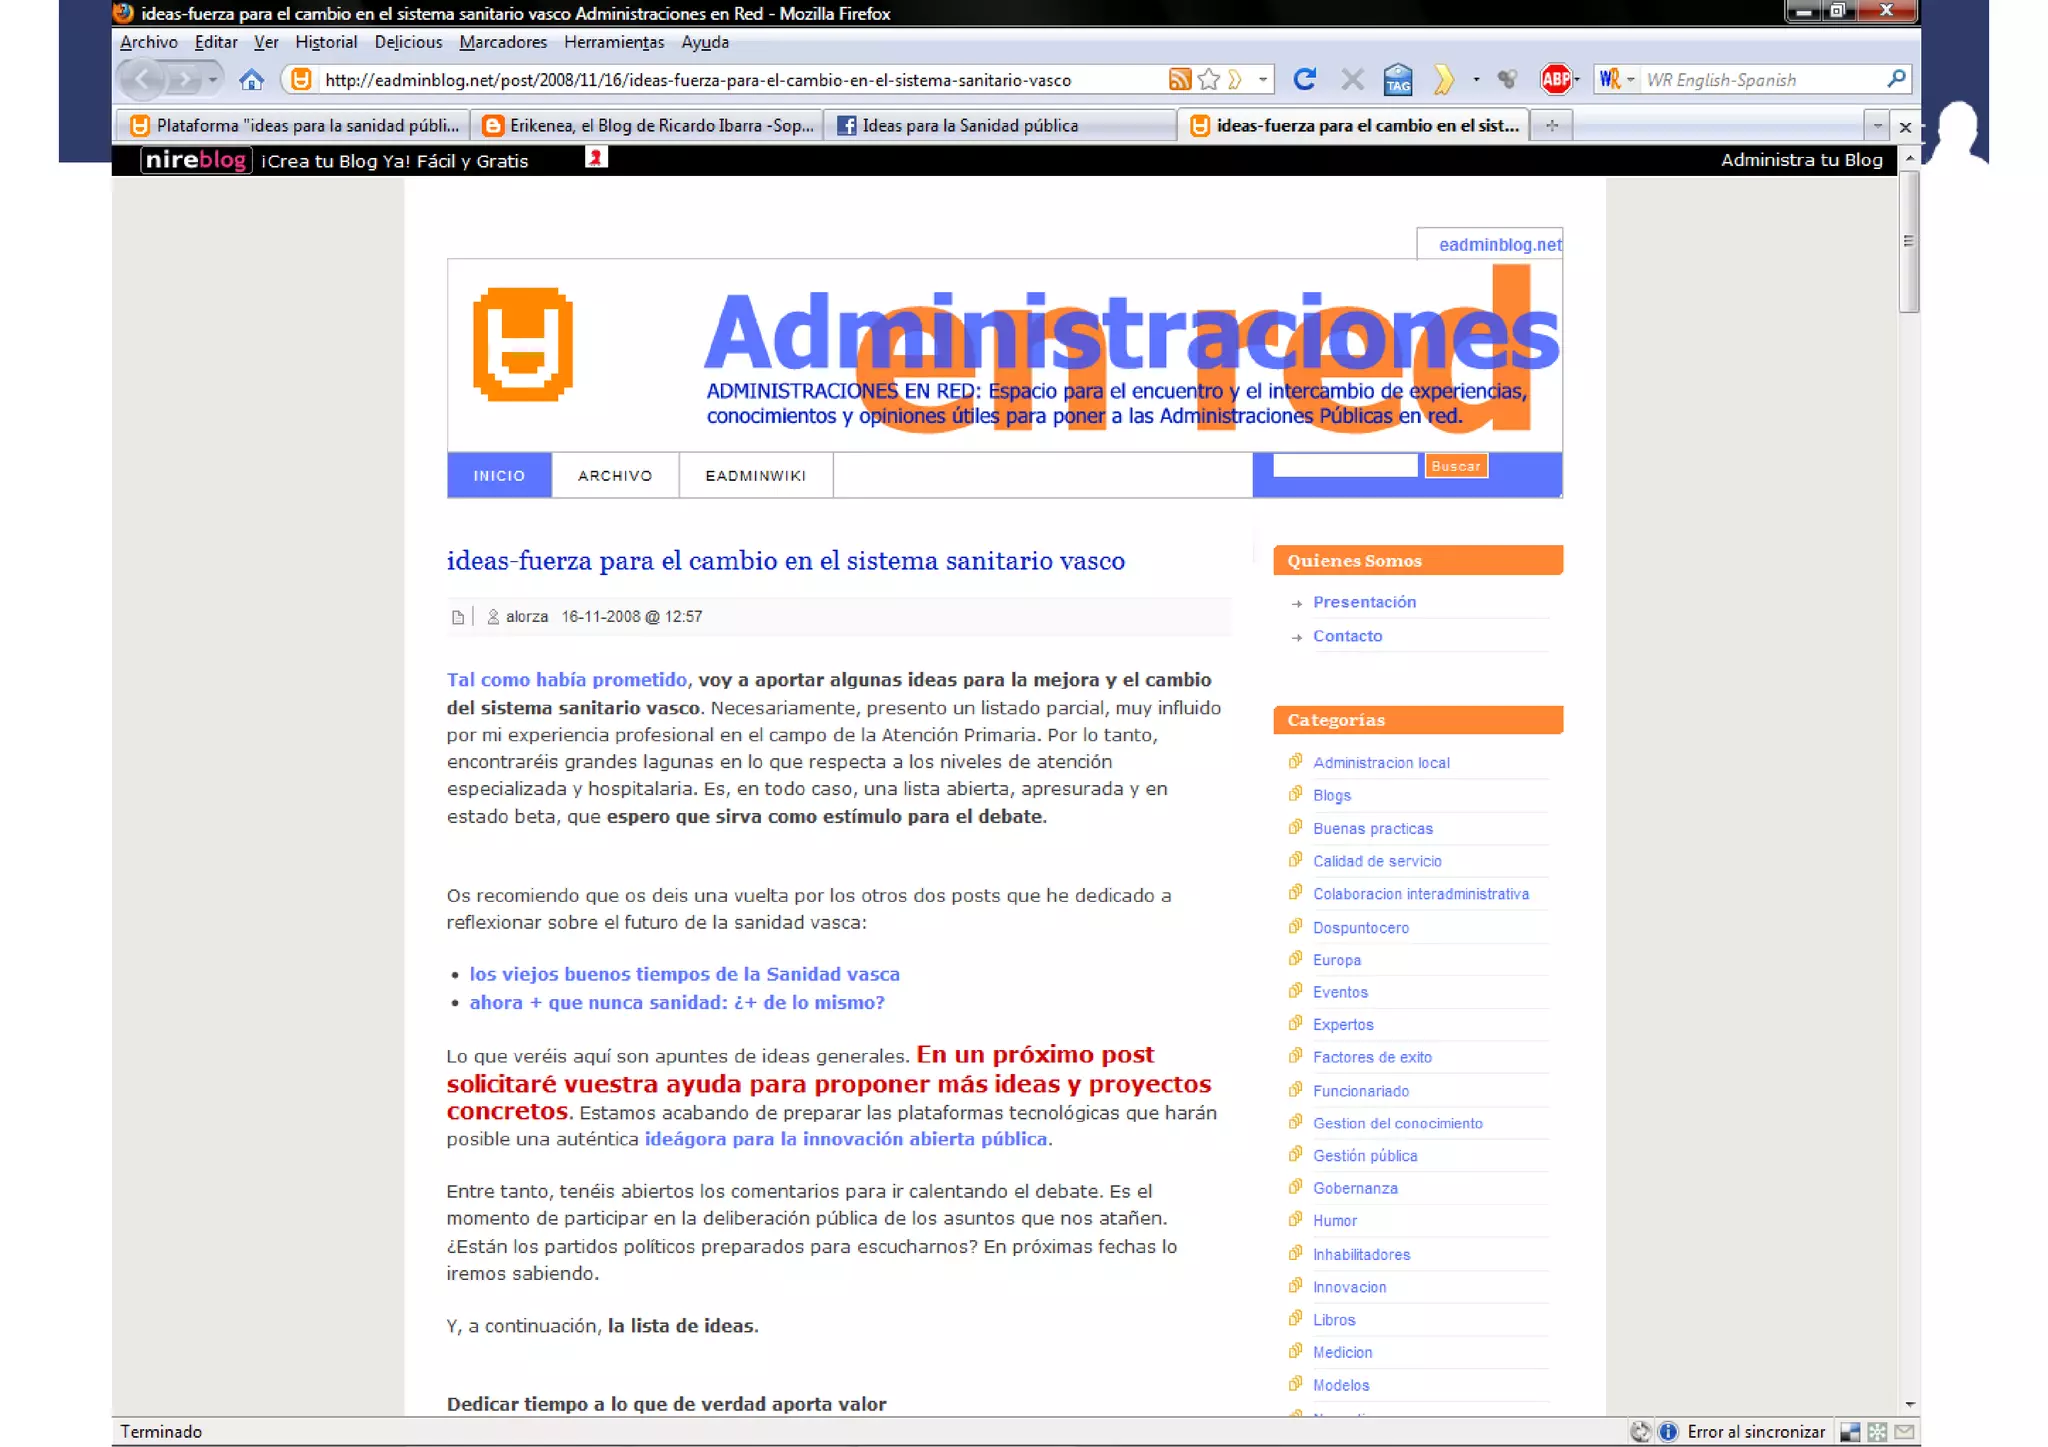The image size is (2048, 1447).
Task: Open the list all tabs dropdown
Action: [x=1877, y=126]
